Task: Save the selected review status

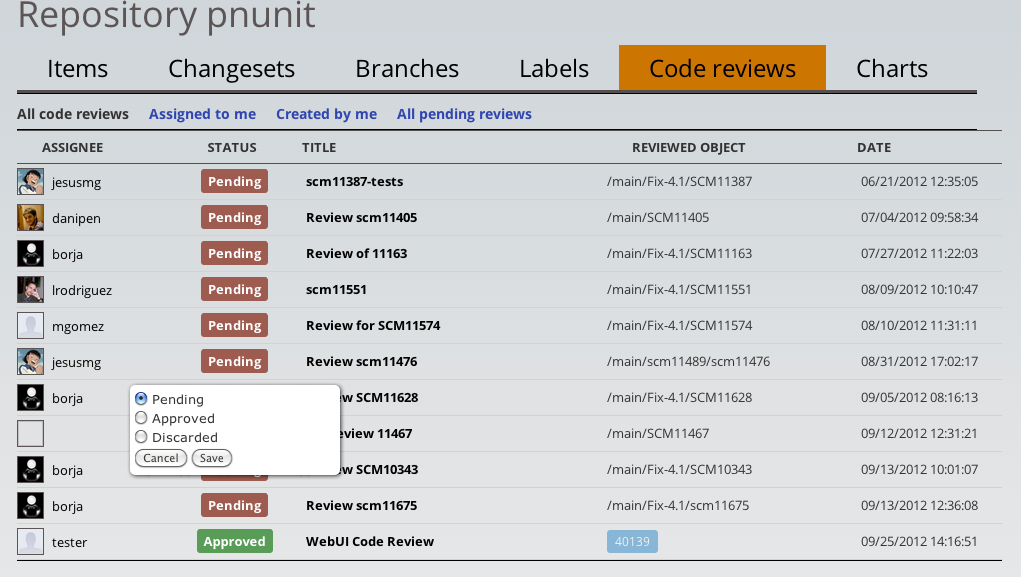Action: [211, 458]
